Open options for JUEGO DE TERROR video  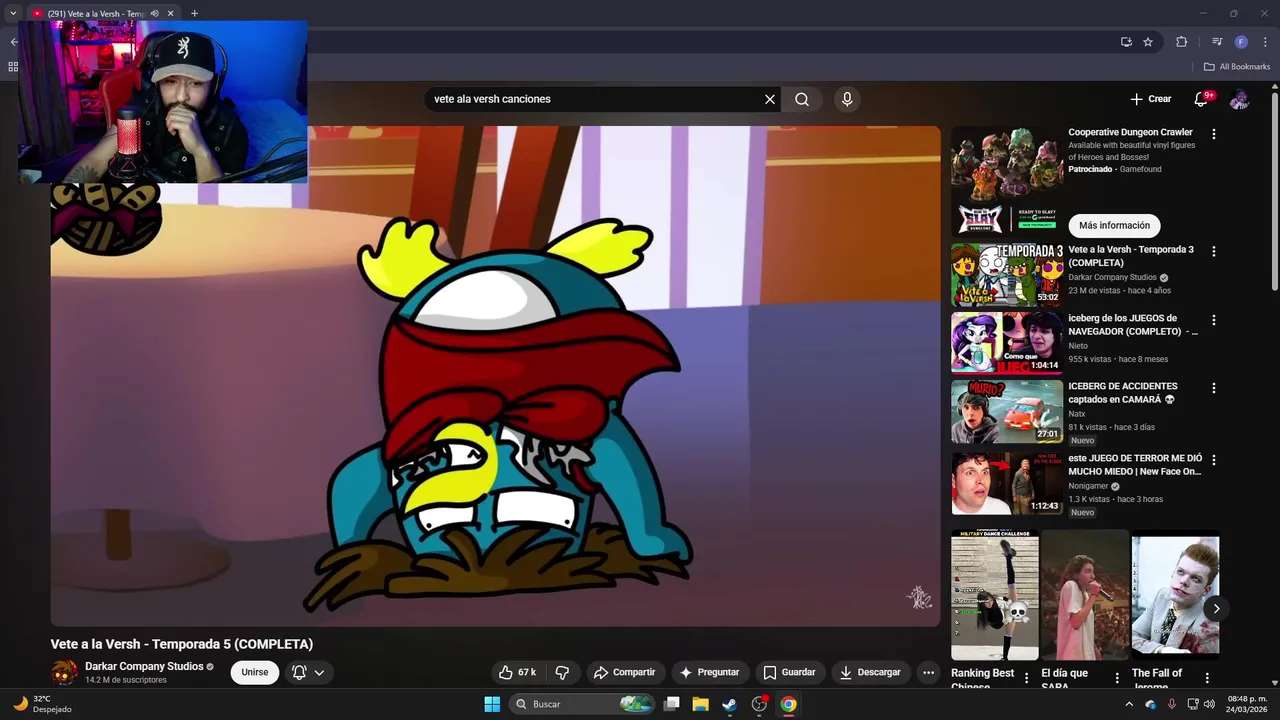pos(1214,460)
